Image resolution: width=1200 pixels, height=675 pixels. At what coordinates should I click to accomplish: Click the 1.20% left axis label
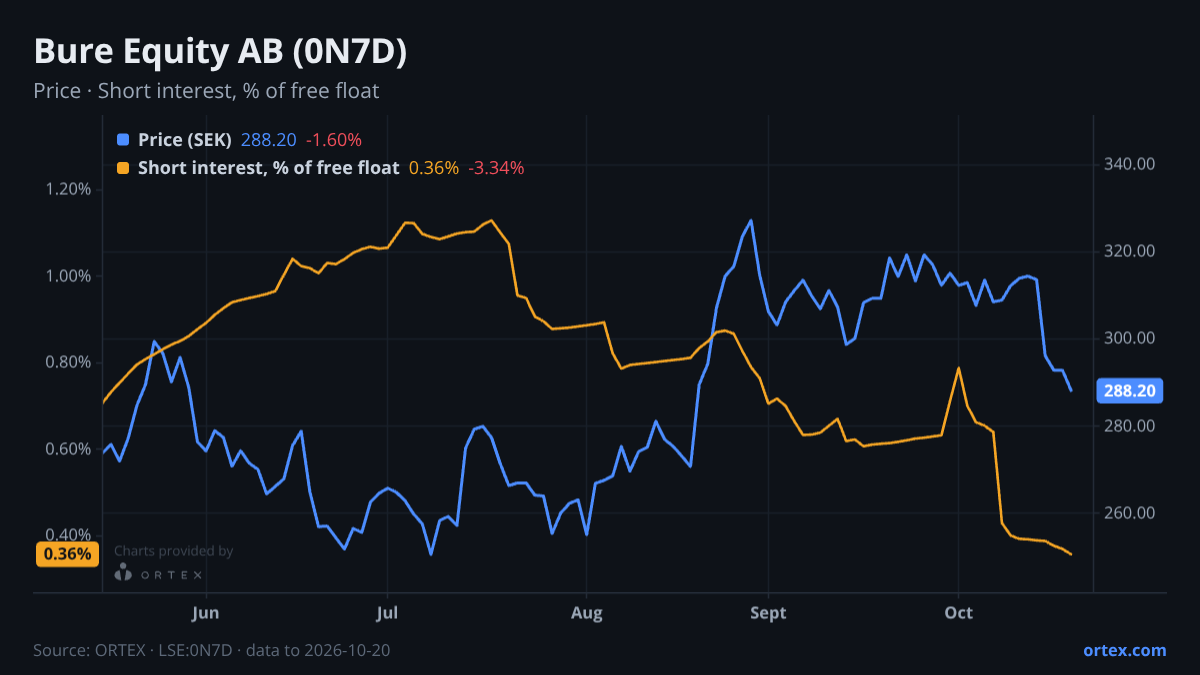point(67,189)
